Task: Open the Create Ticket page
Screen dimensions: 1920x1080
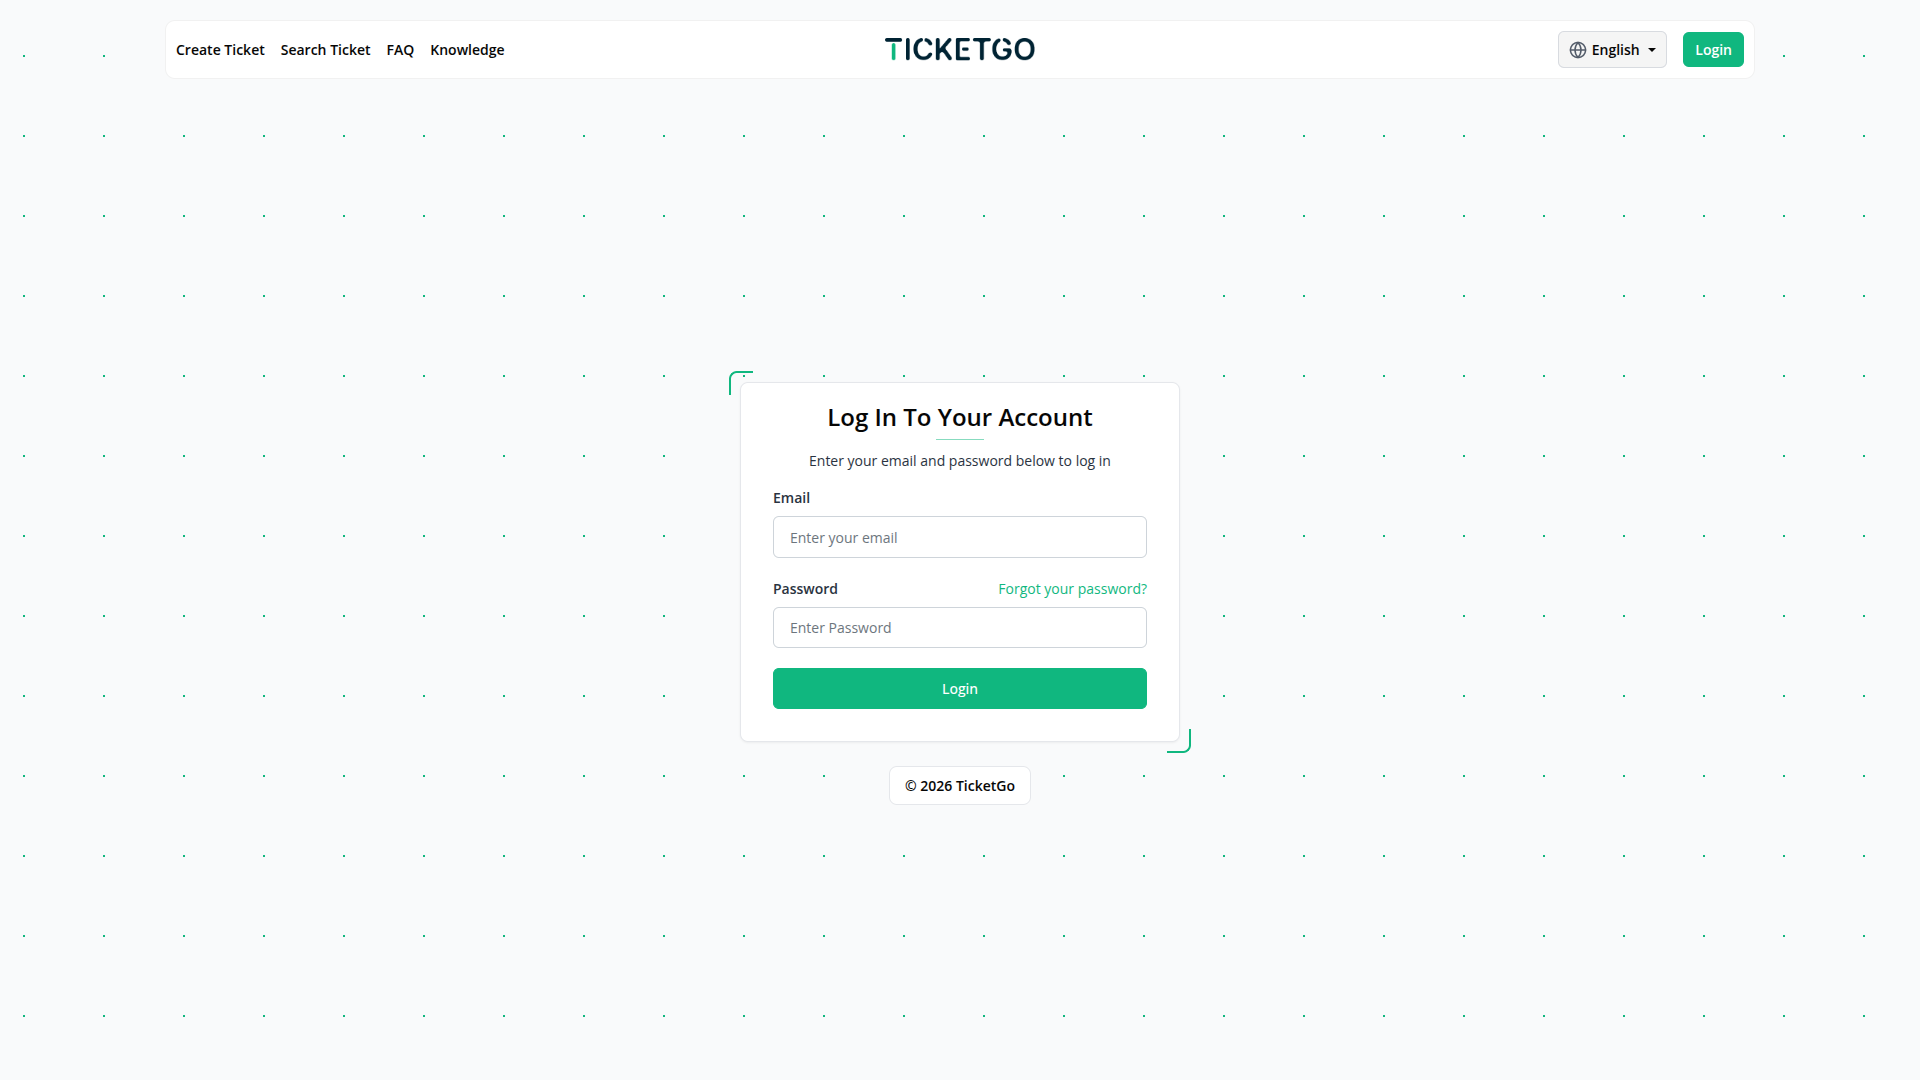Action: pos(220,50)
